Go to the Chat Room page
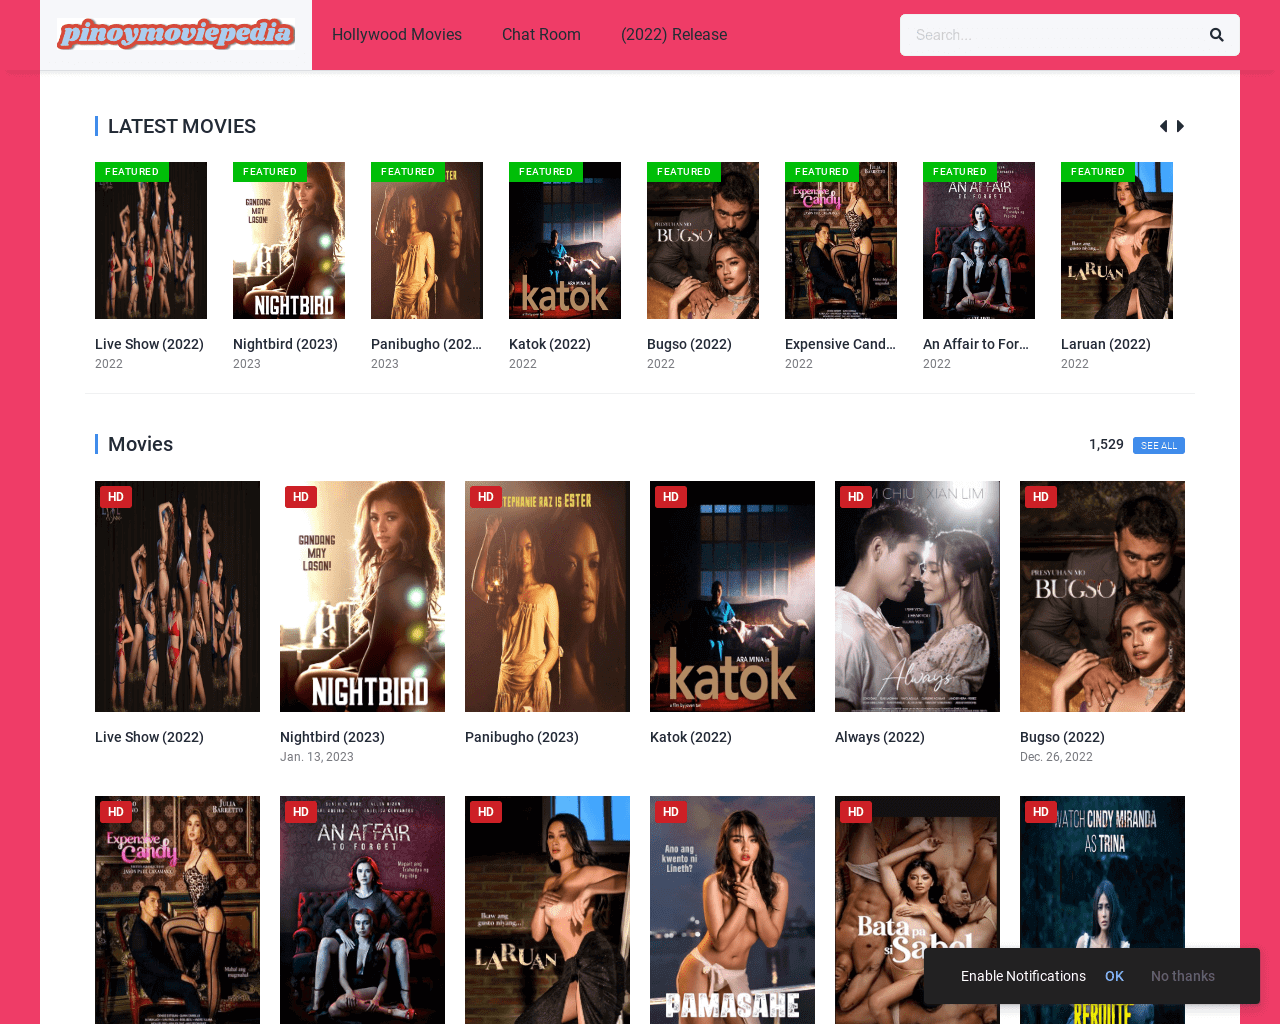 point(541,35)
